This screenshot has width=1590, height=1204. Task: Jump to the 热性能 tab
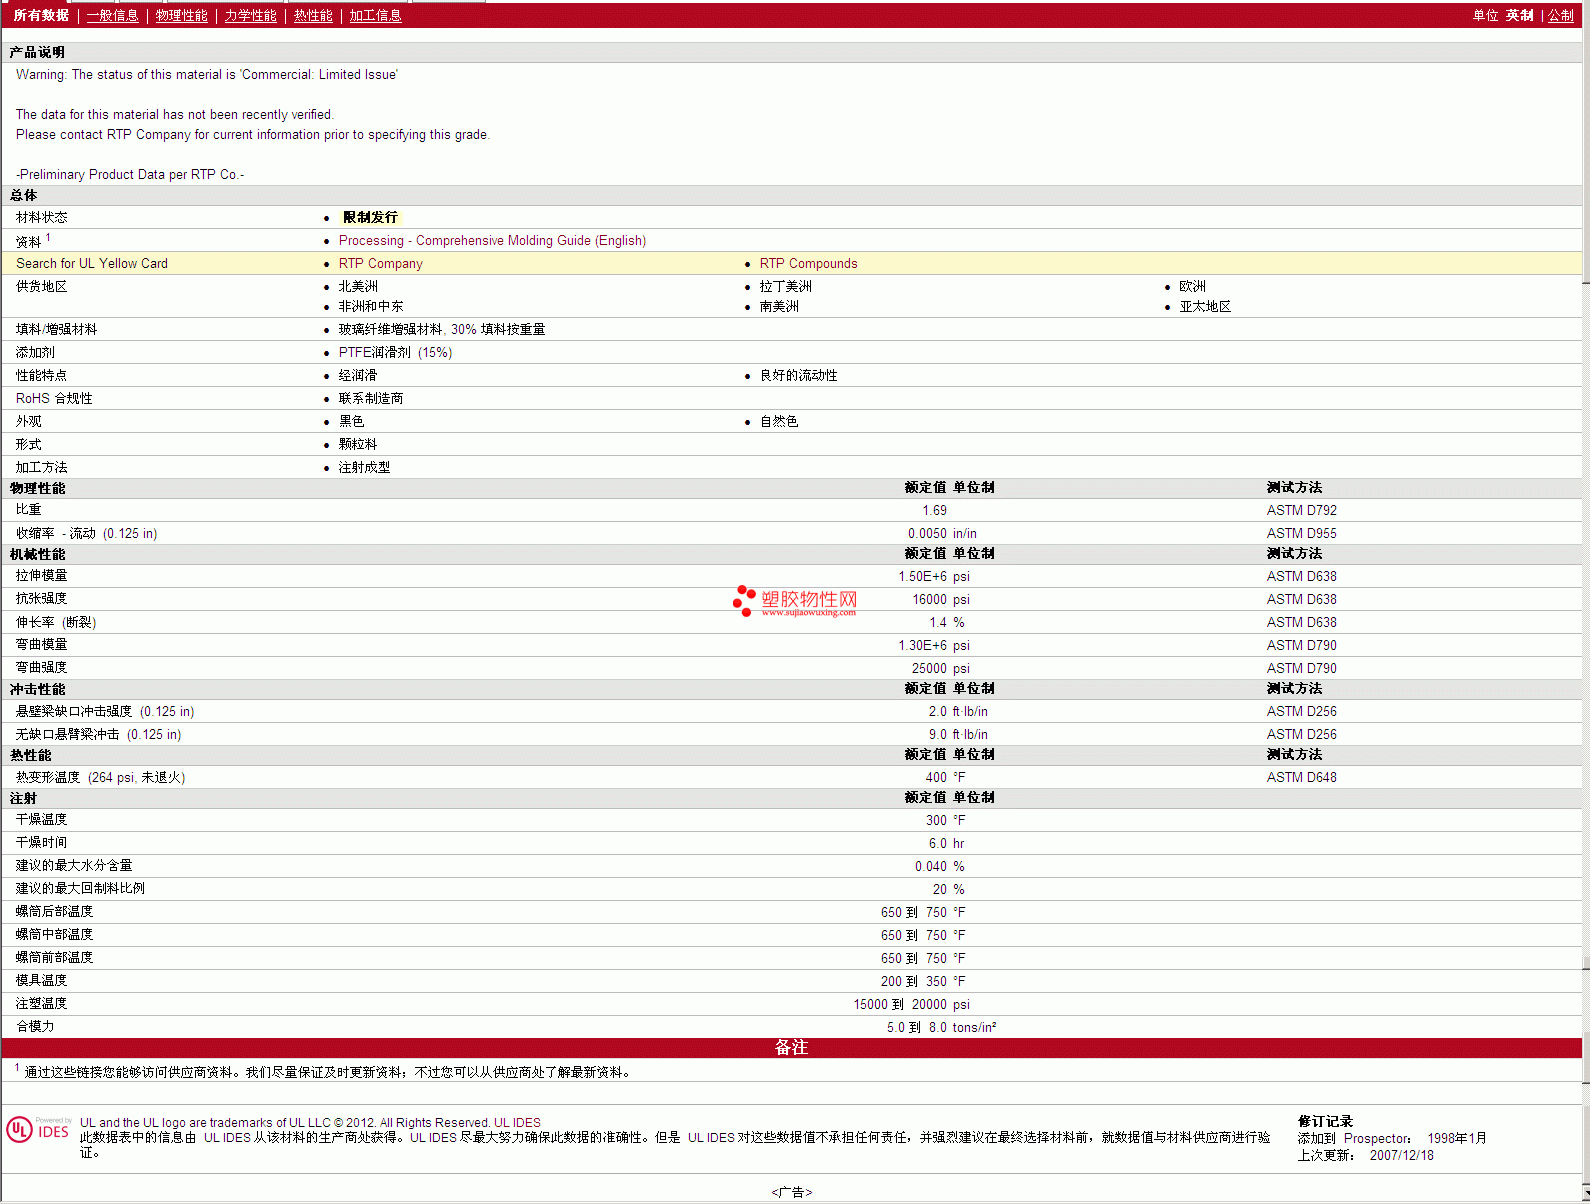tap(313, 16)
